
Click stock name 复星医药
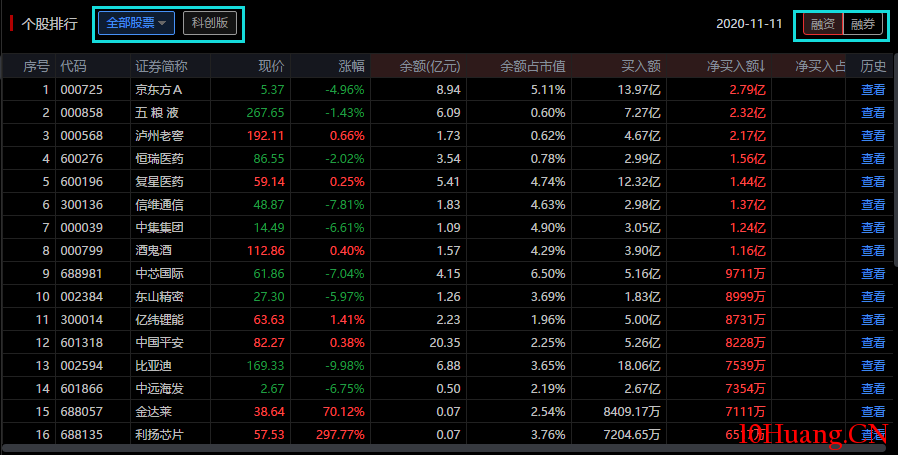click(x=159, y=182)
